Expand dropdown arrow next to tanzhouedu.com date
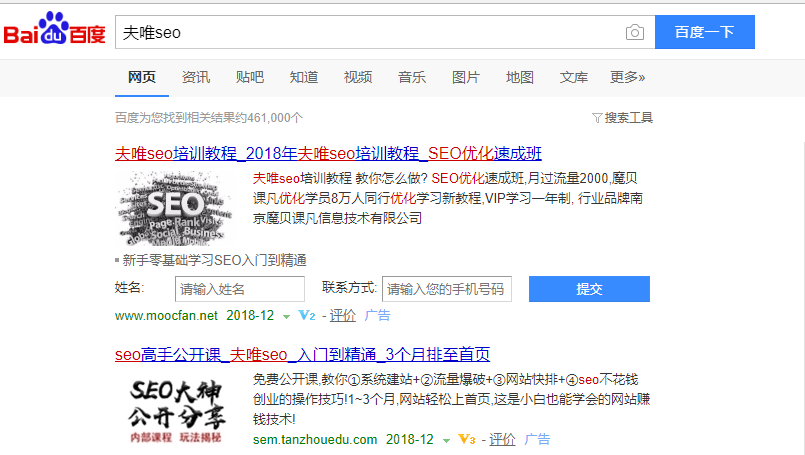The image size is (805, 455). click(446, 441)
